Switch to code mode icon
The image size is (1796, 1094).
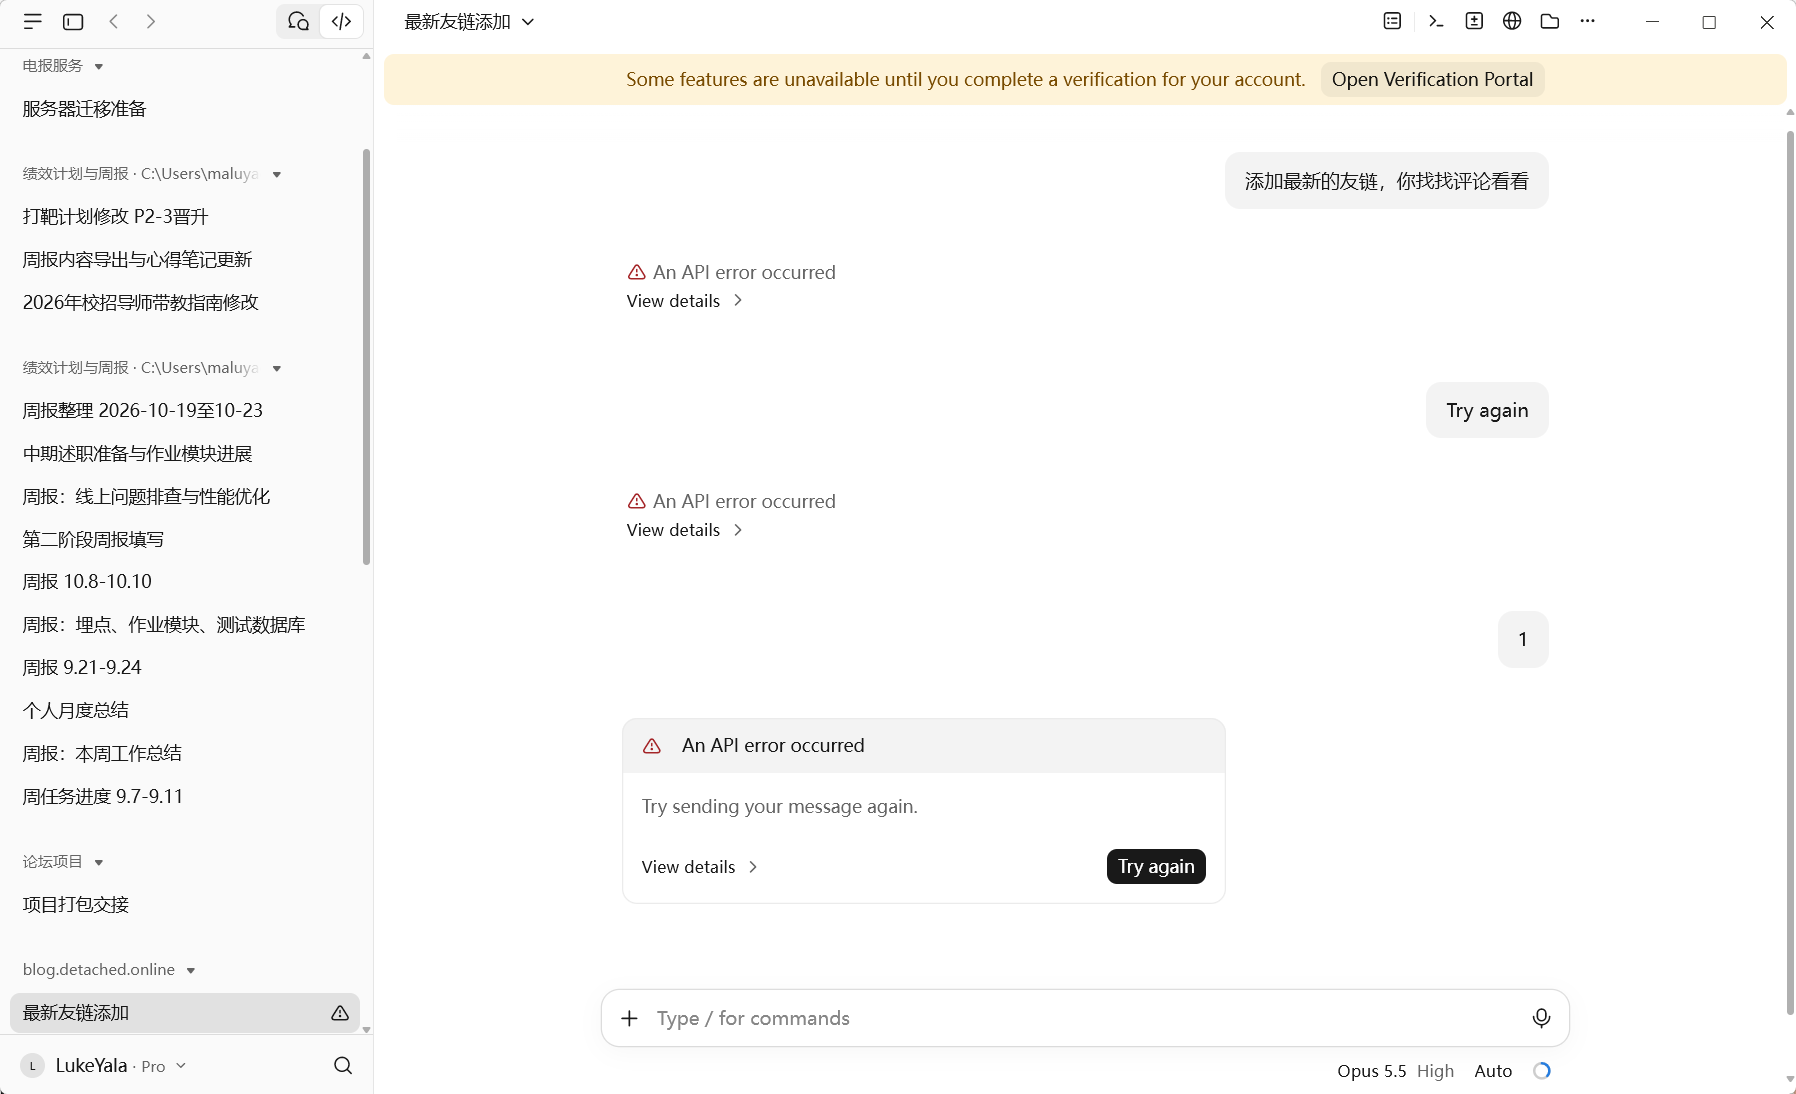341,21
